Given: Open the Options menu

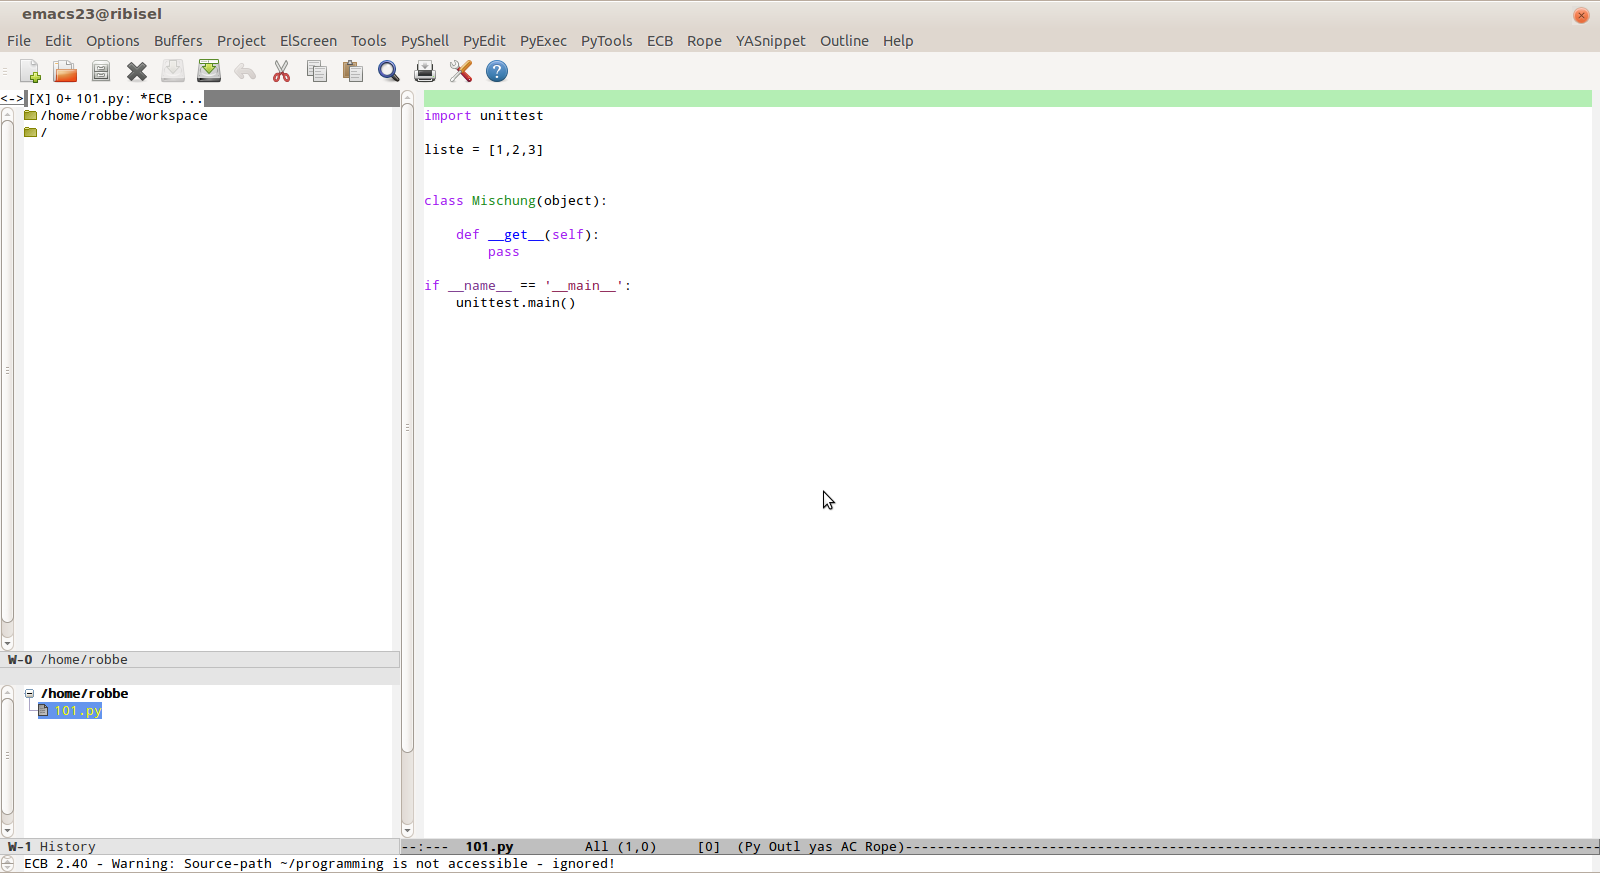Looking at the screenshot, I should [x=113, y=41].
